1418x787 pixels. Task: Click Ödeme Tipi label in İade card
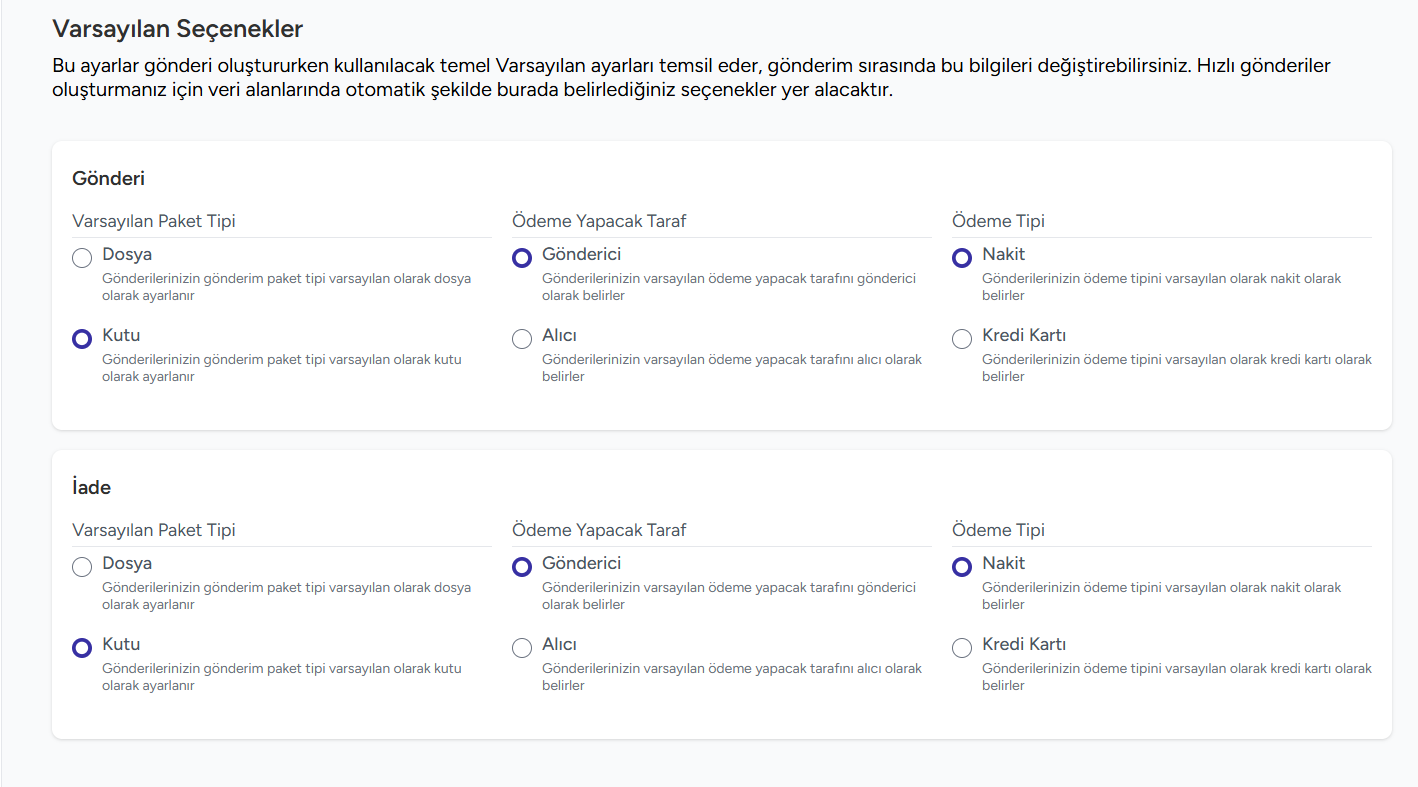(998, 530)
